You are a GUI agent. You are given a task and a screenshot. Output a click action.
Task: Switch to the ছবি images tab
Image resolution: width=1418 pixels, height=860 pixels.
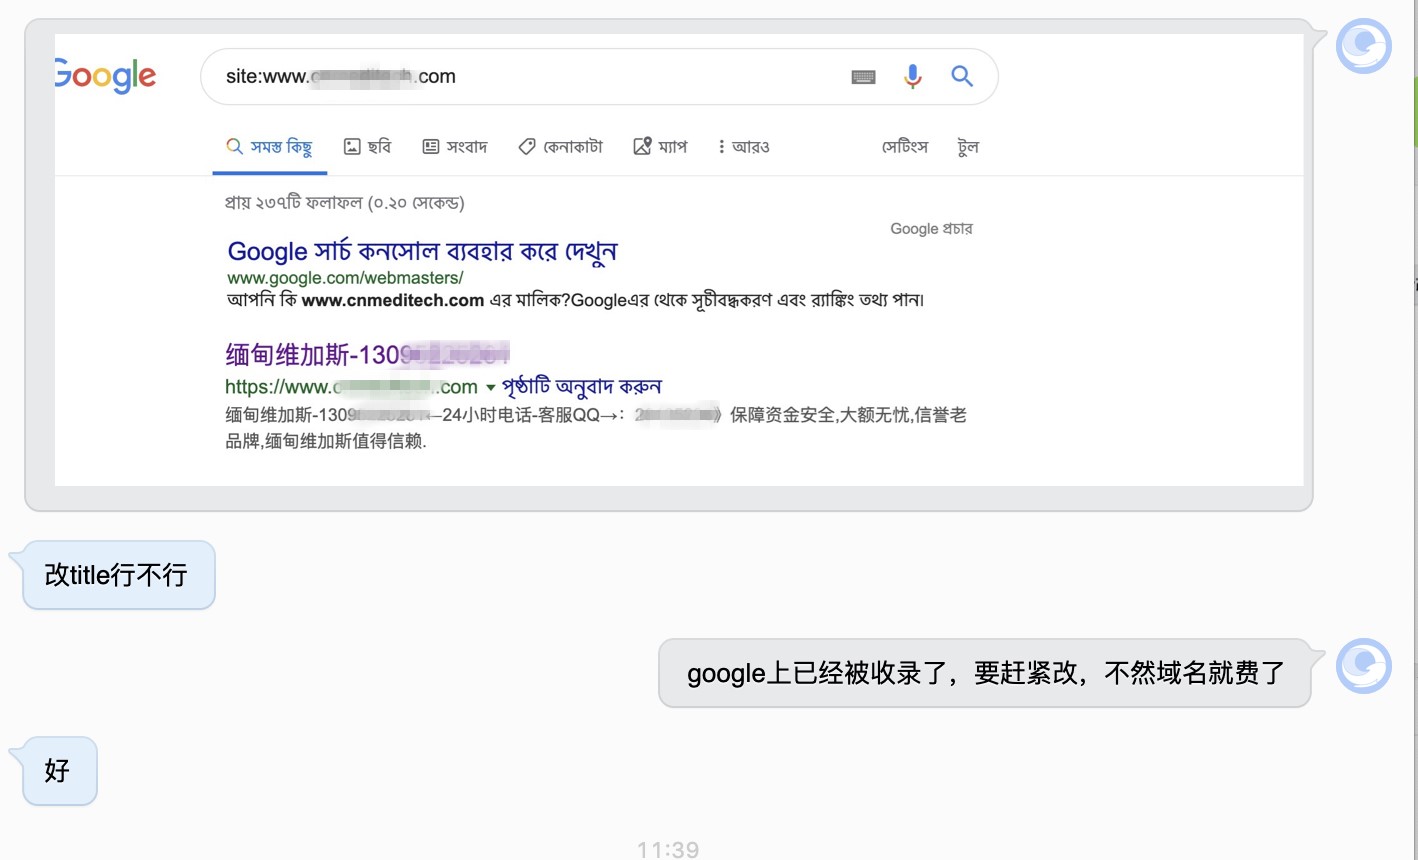366,146
